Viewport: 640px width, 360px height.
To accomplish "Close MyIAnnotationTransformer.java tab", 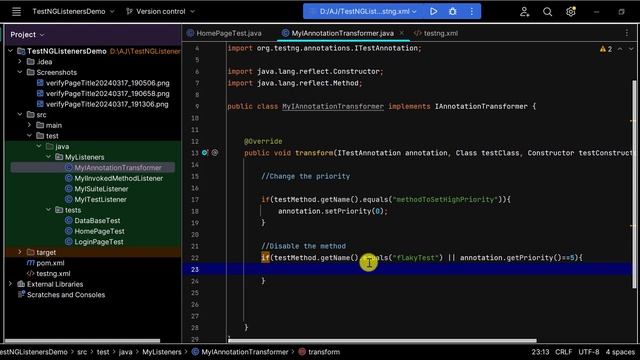I will (x=402, y=33).
